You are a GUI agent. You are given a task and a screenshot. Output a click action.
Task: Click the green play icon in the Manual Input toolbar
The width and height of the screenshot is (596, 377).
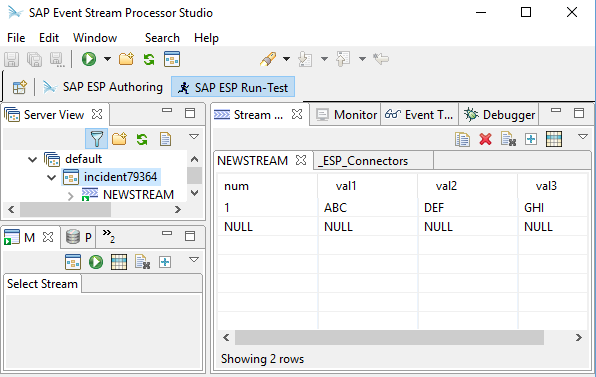click(96, 262)
